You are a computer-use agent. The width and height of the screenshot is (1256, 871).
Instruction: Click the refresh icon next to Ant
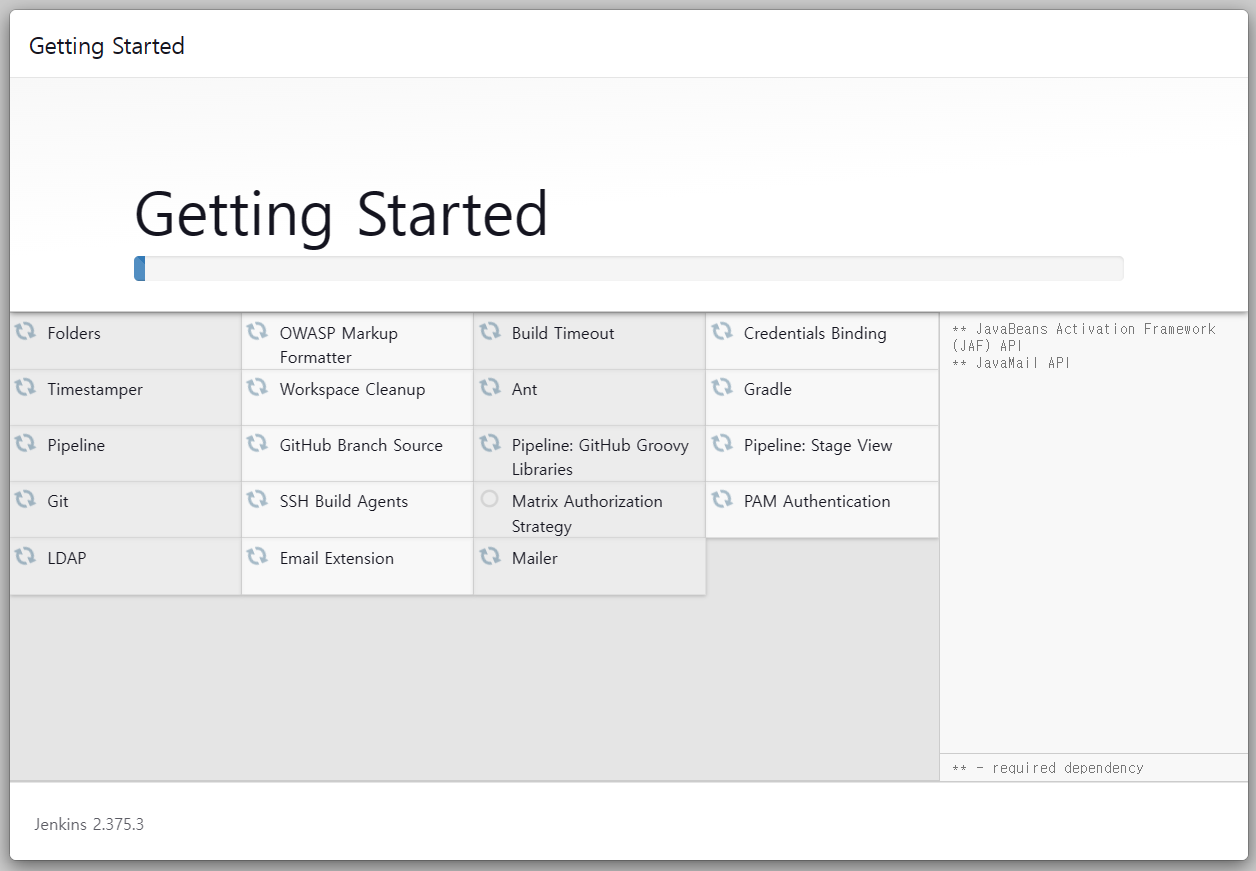[490, 387]
